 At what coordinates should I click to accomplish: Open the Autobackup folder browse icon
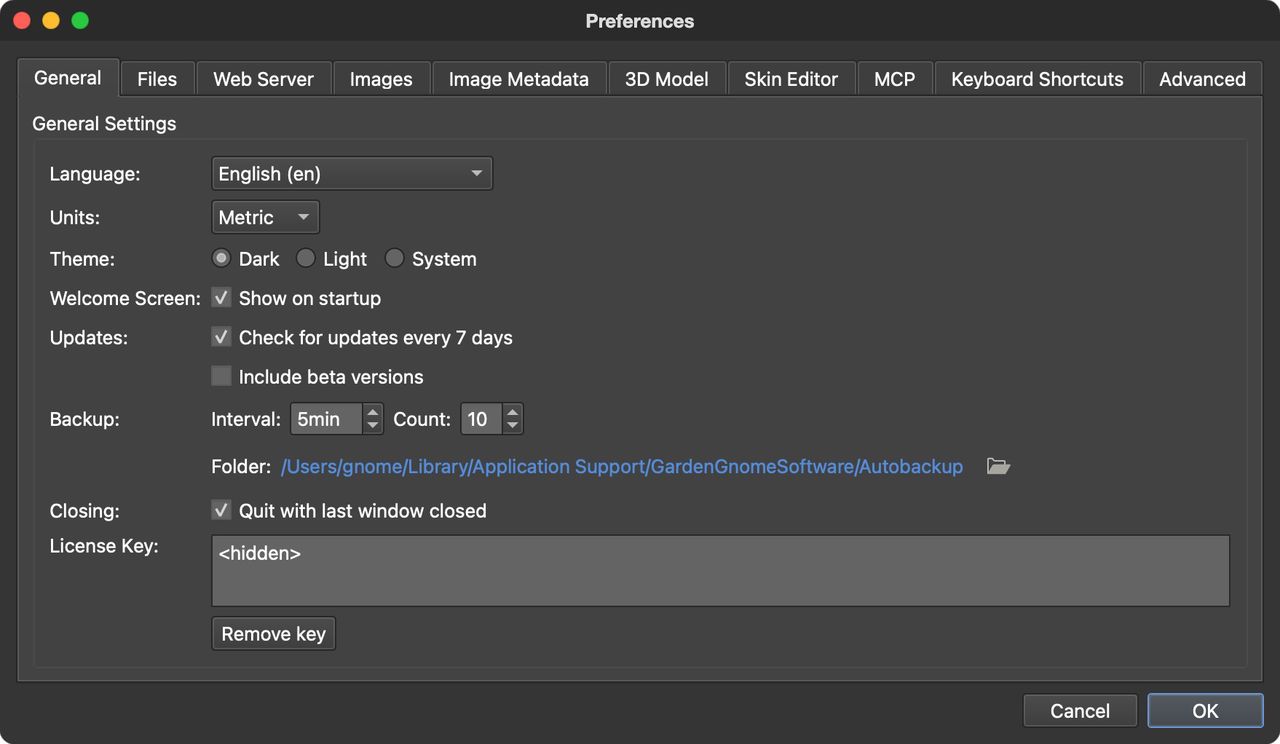[x=998, y=466]
